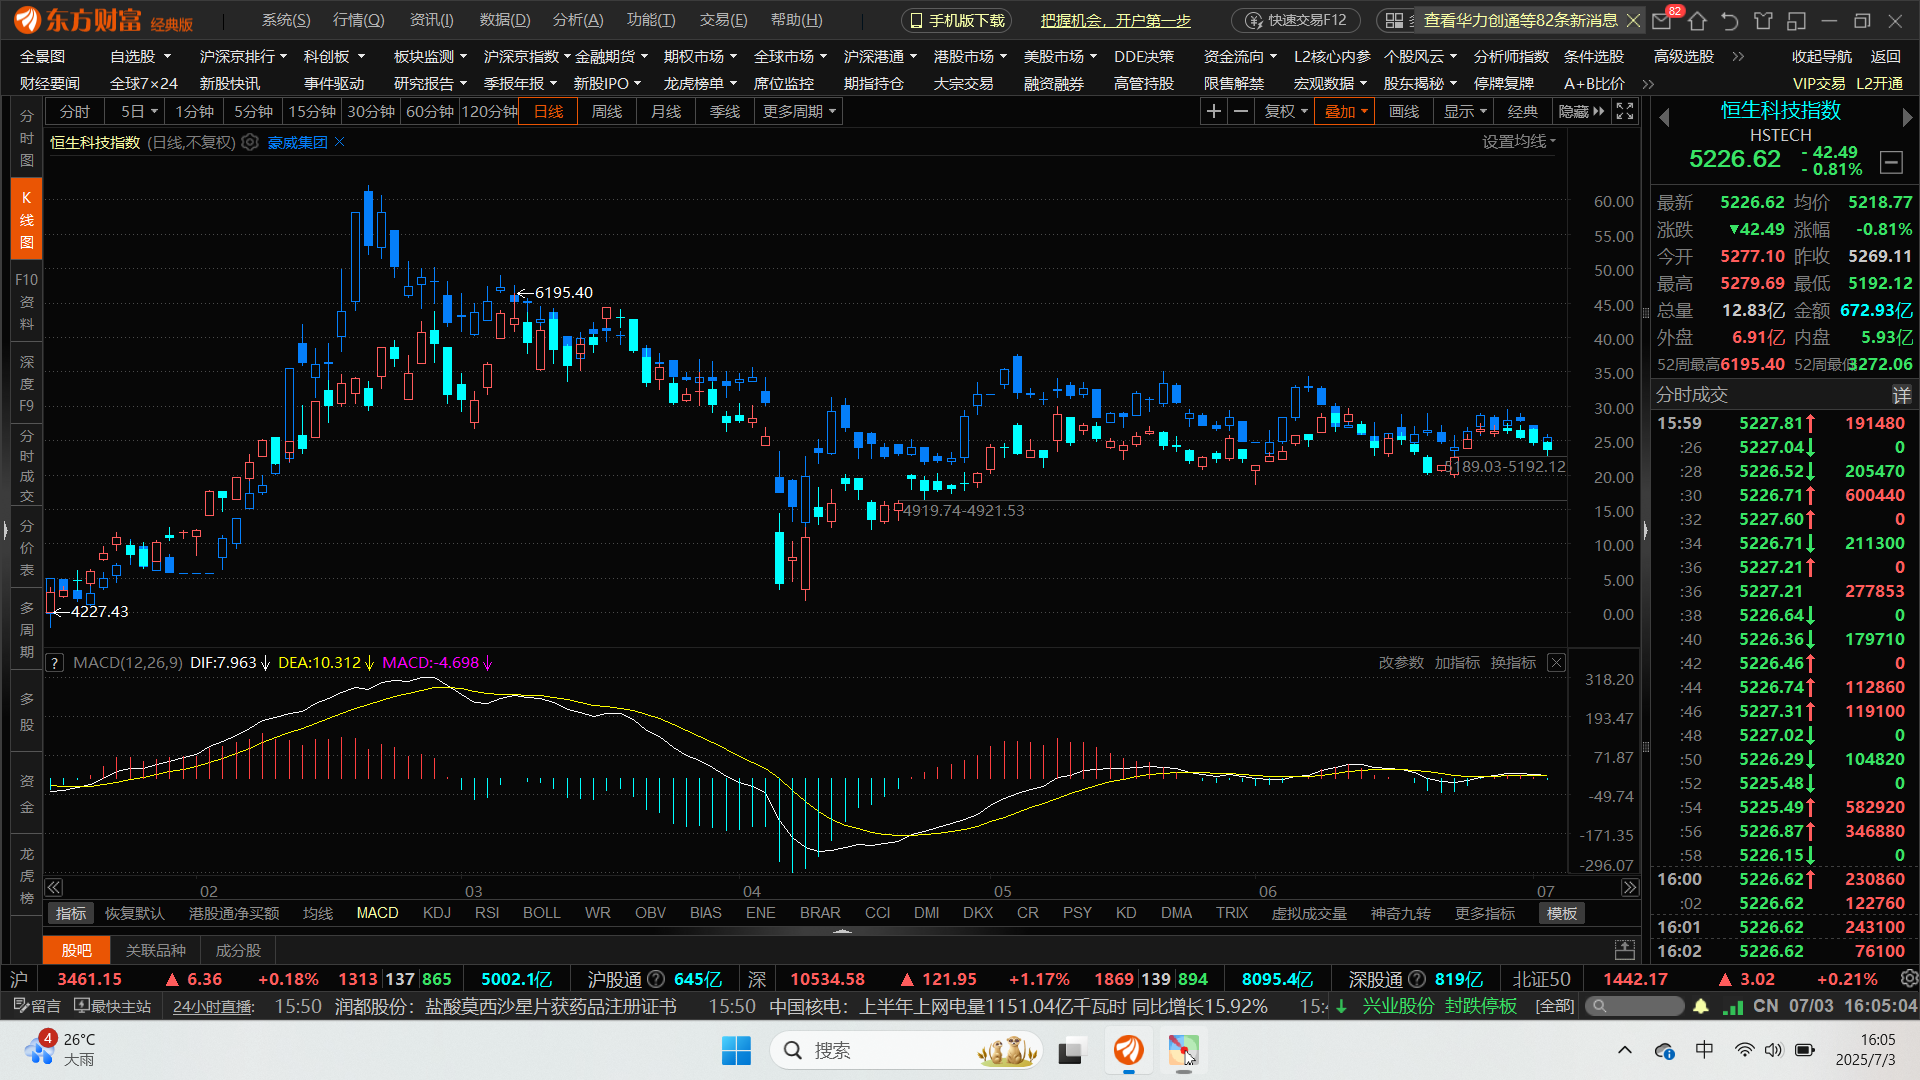Image resolution: width=1920 pixels, height=1080 pixels.
Task: Click 收起导航 to collapse navigation
Action: [1821, 57]
